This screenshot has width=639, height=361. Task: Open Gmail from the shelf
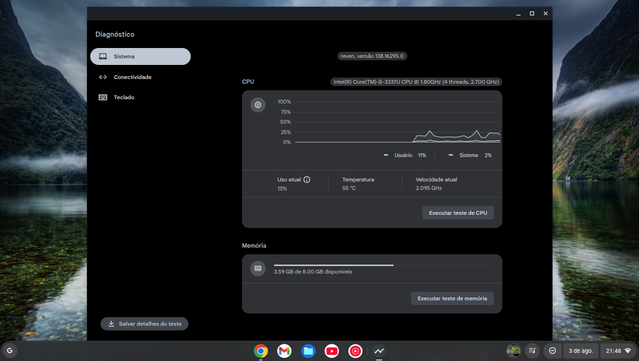[284, 351]
